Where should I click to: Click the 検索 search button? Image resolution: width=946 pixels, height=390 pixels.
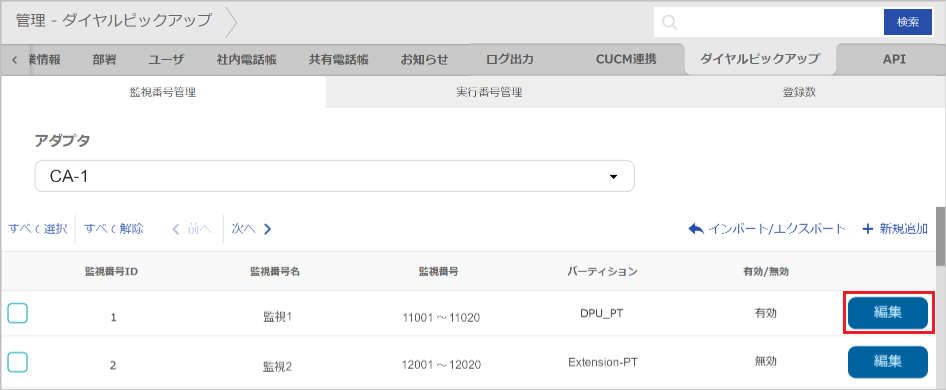pyautogui.click(x=907, y=22)
